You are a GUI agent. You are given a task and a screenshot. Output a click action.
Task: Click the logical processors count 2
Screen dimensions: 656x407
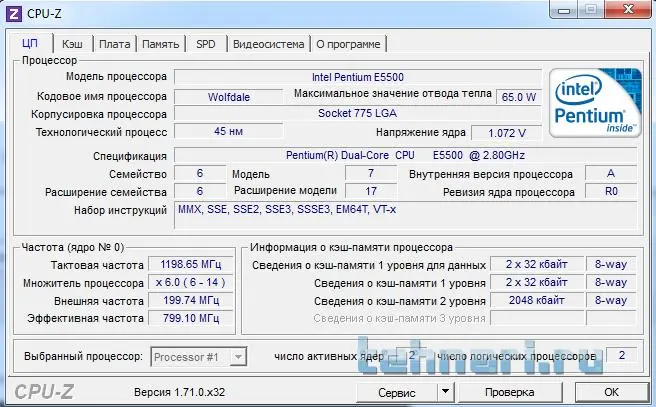[x=622, y=355]
